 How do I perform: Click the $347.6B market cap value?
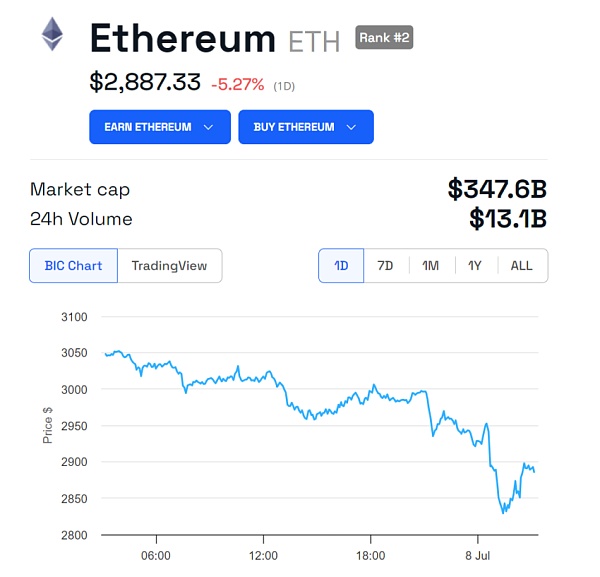497,189
